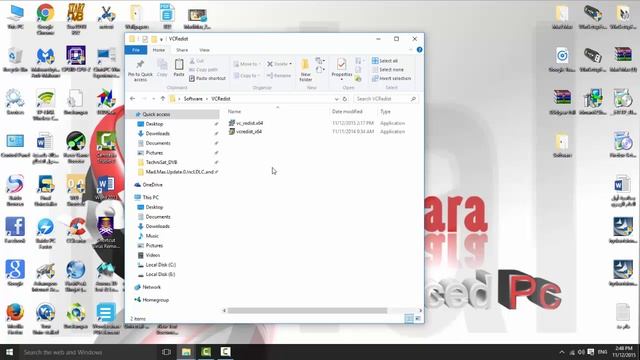This screenshot has height=360, width=640.
Task: Open Google Chrome desktop shortcut
Action: (x=45, y=19)
